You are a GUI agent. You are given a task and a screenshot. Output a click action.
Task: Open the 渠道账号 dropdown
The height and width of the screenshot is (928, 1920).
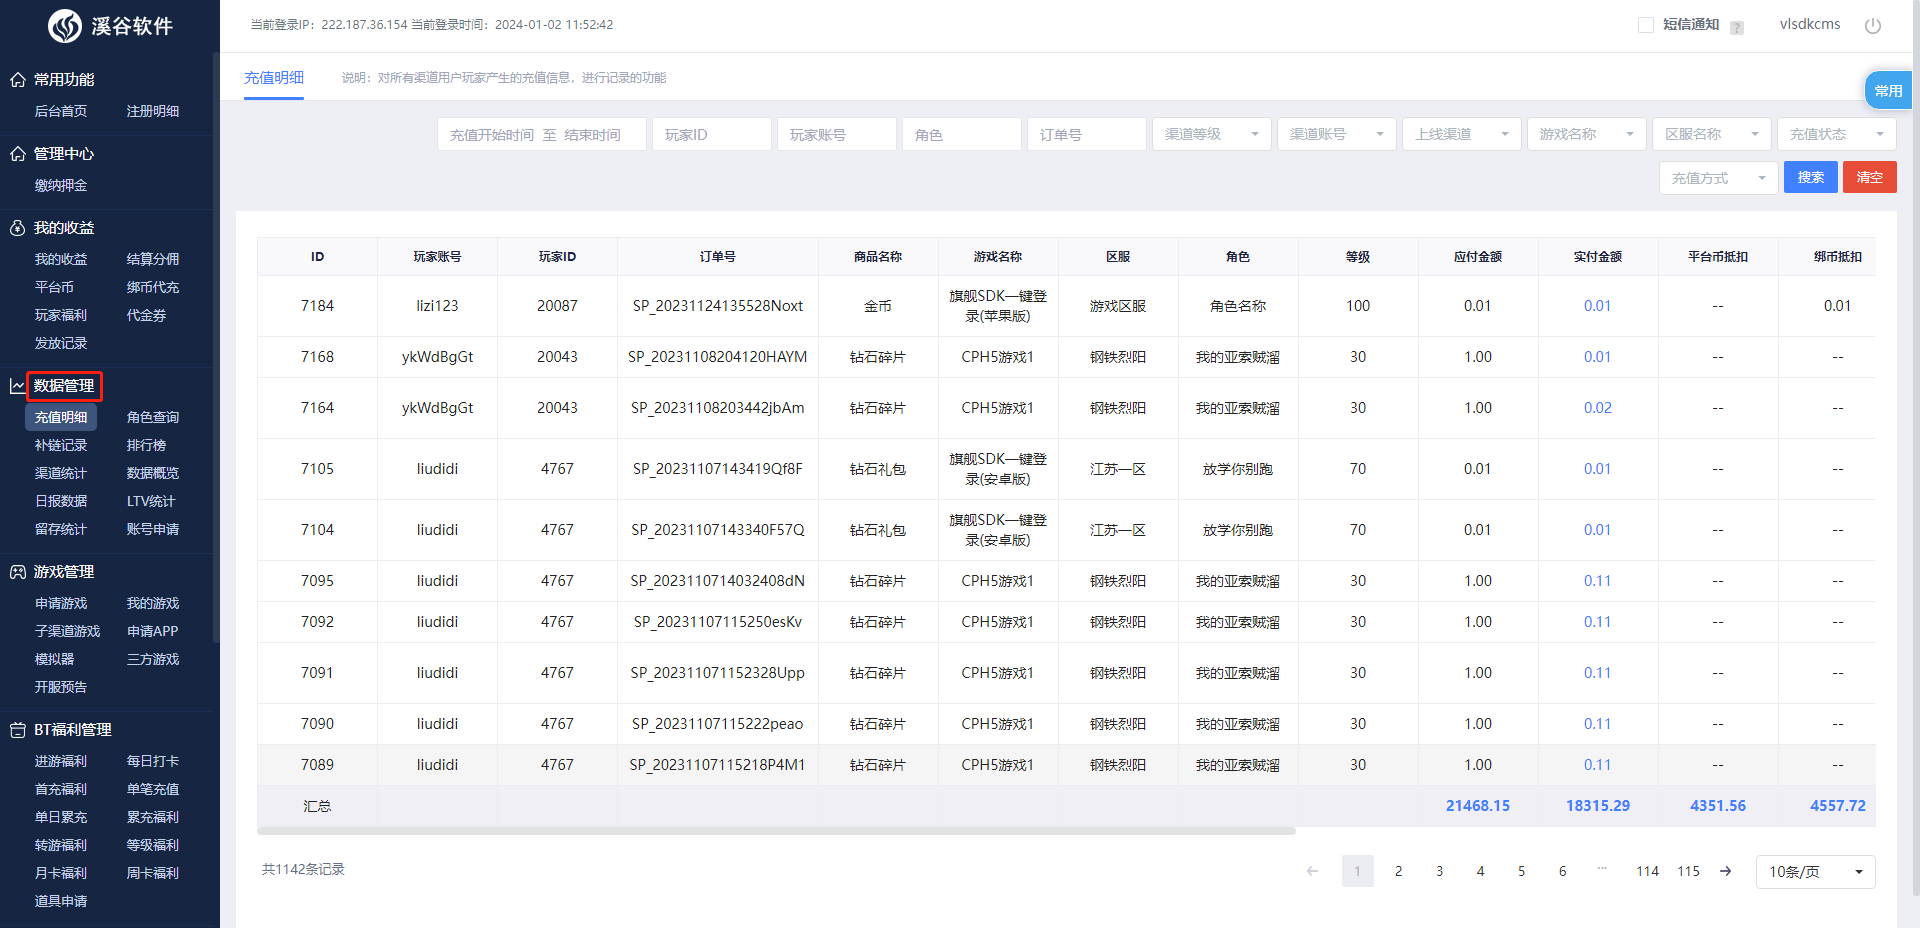(1337, 134)
